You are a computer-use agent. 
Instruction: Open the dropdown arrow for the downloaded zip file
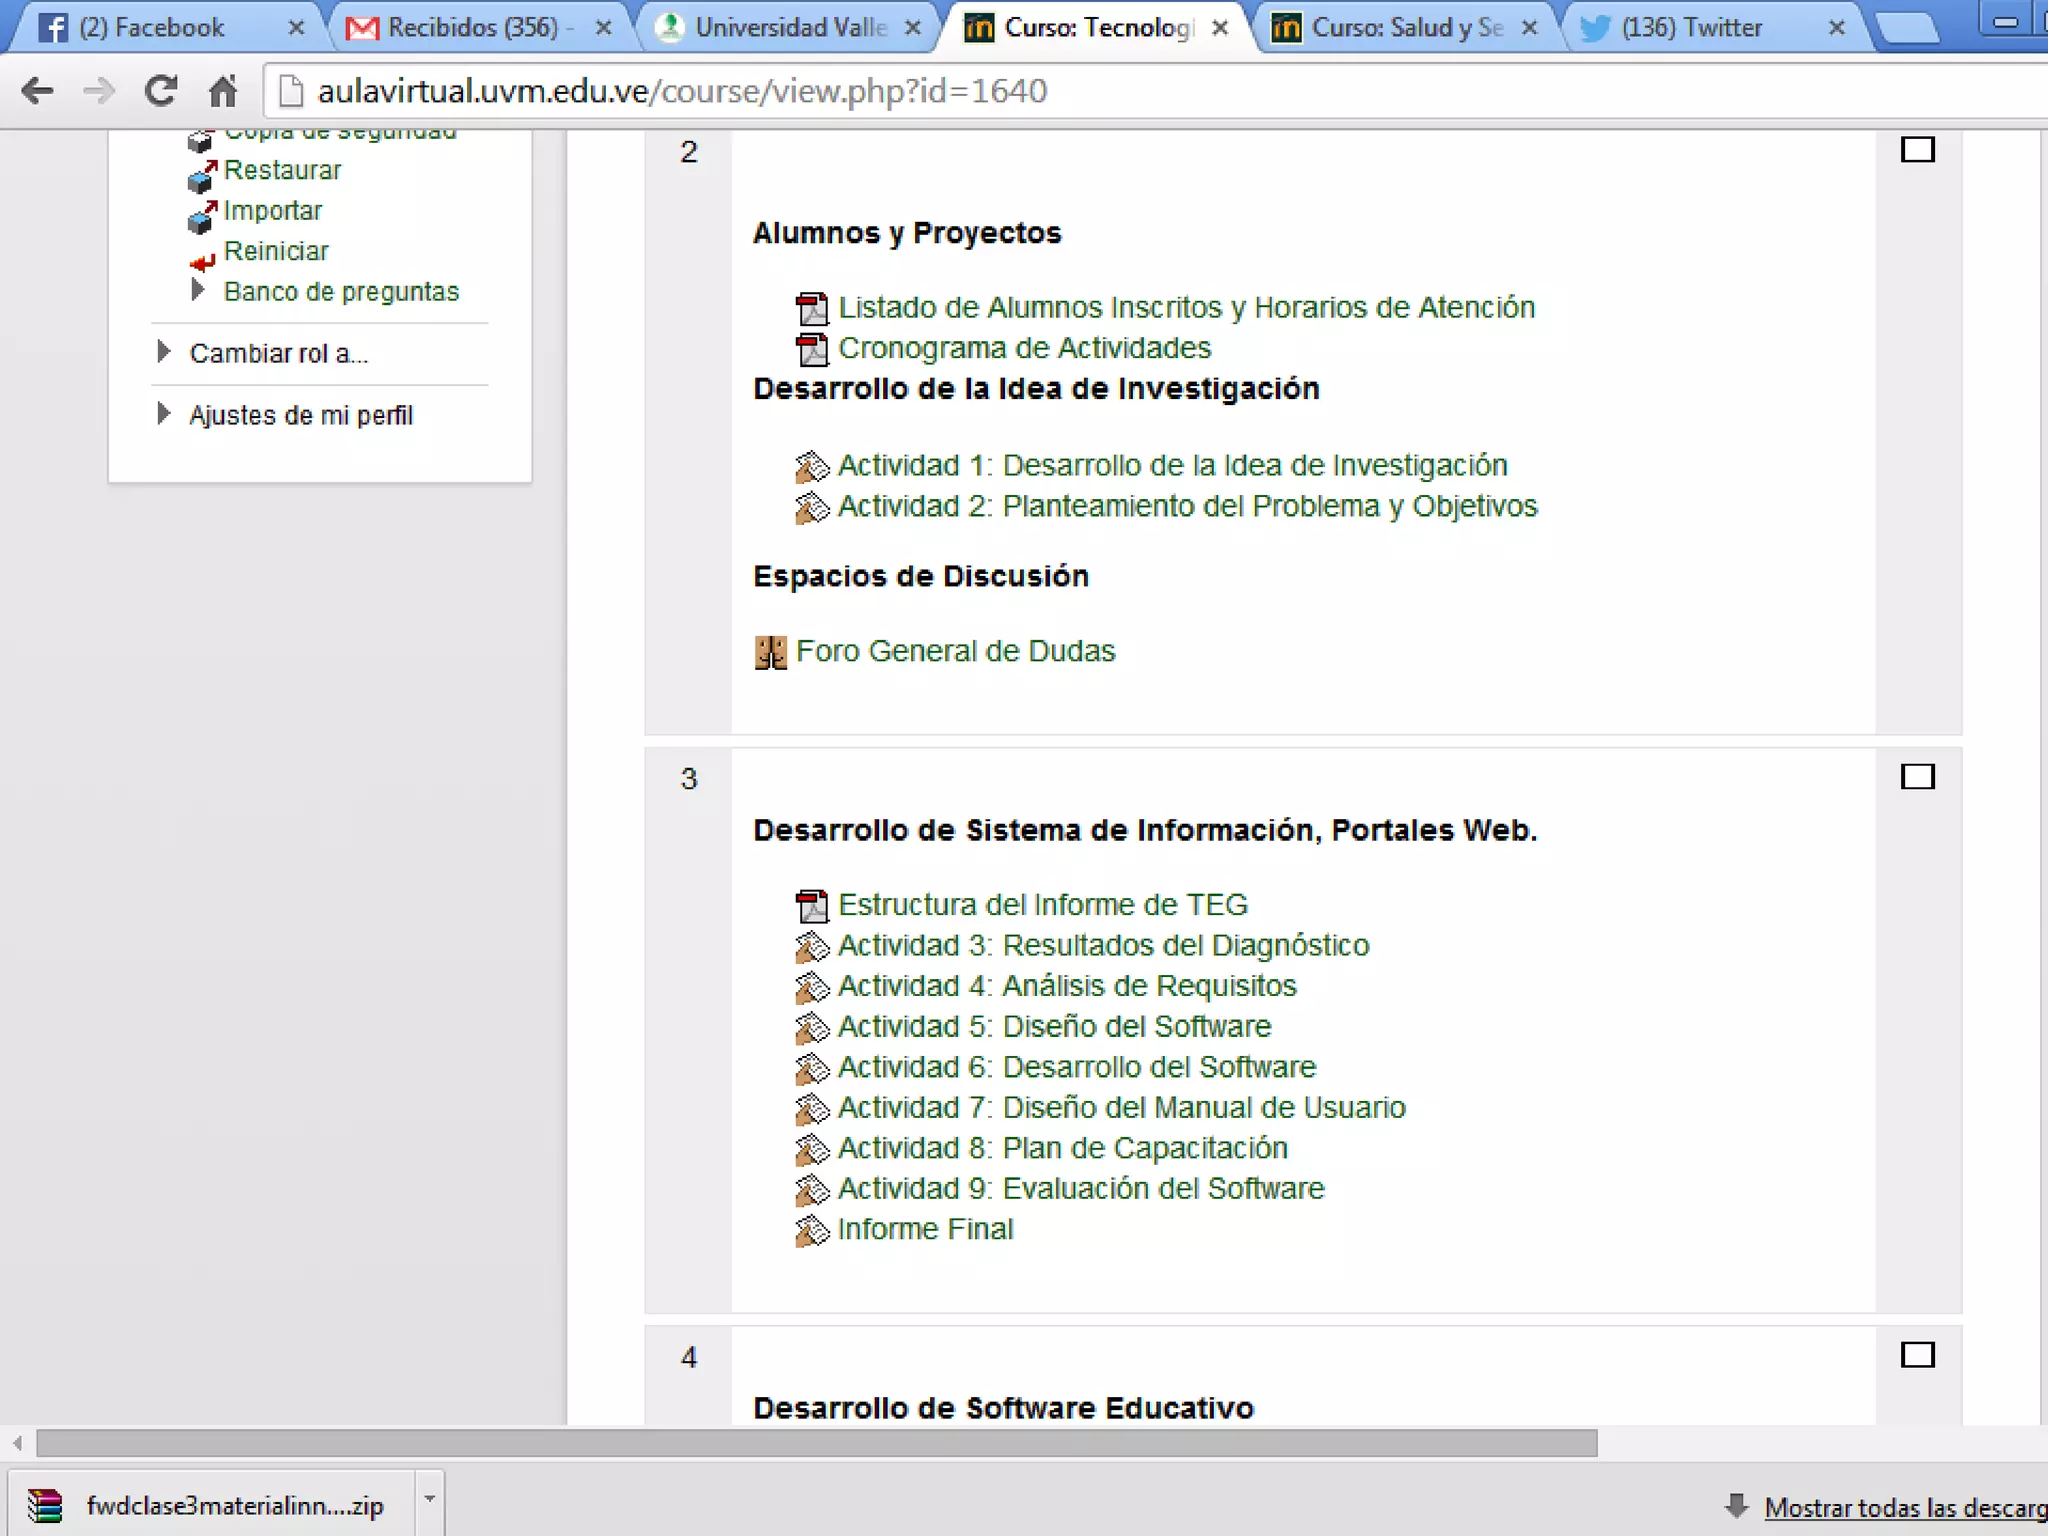pos(429,1499)
